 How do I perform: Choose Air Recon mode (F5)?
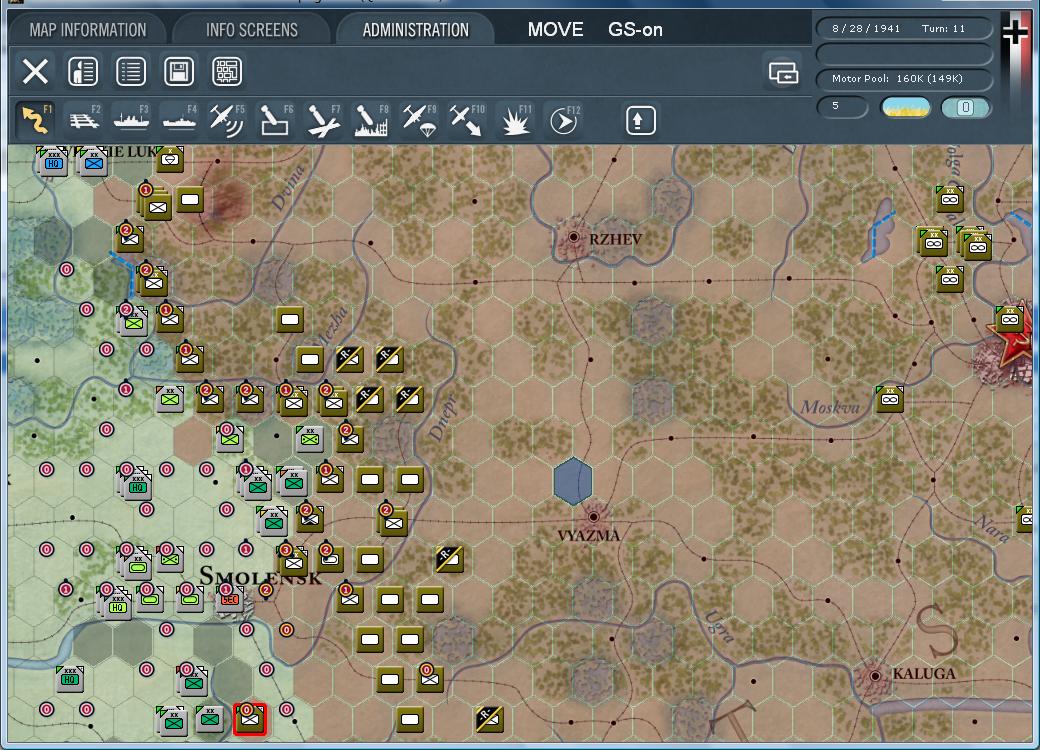pos(226,121)
